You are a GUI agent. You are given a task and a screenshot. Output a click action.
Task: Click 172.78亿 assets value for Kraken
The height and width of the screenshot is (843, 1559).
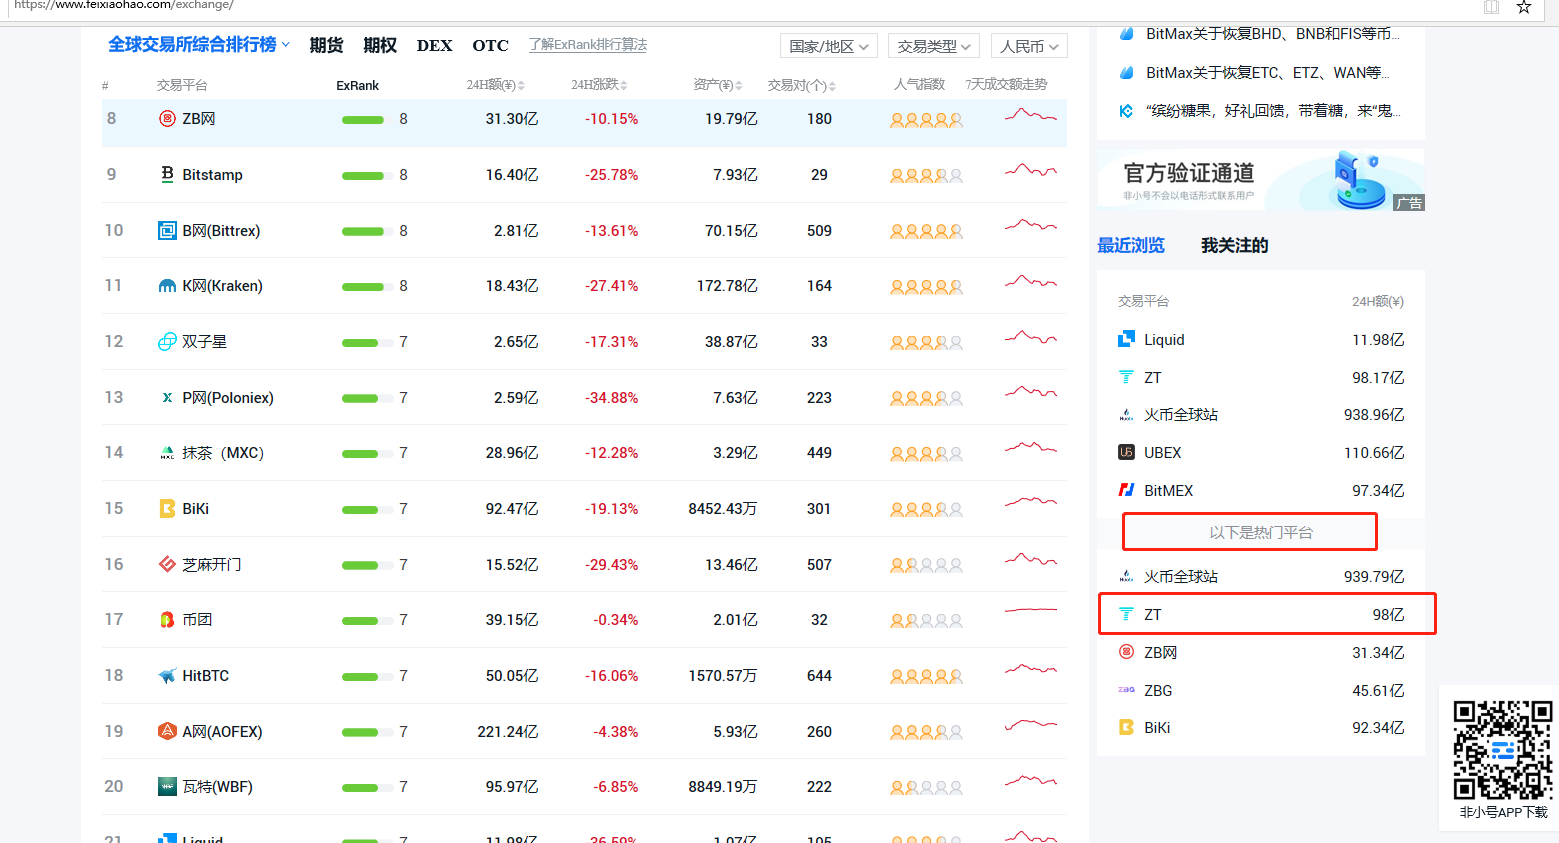pyautogui.click(x=727, y=286)
